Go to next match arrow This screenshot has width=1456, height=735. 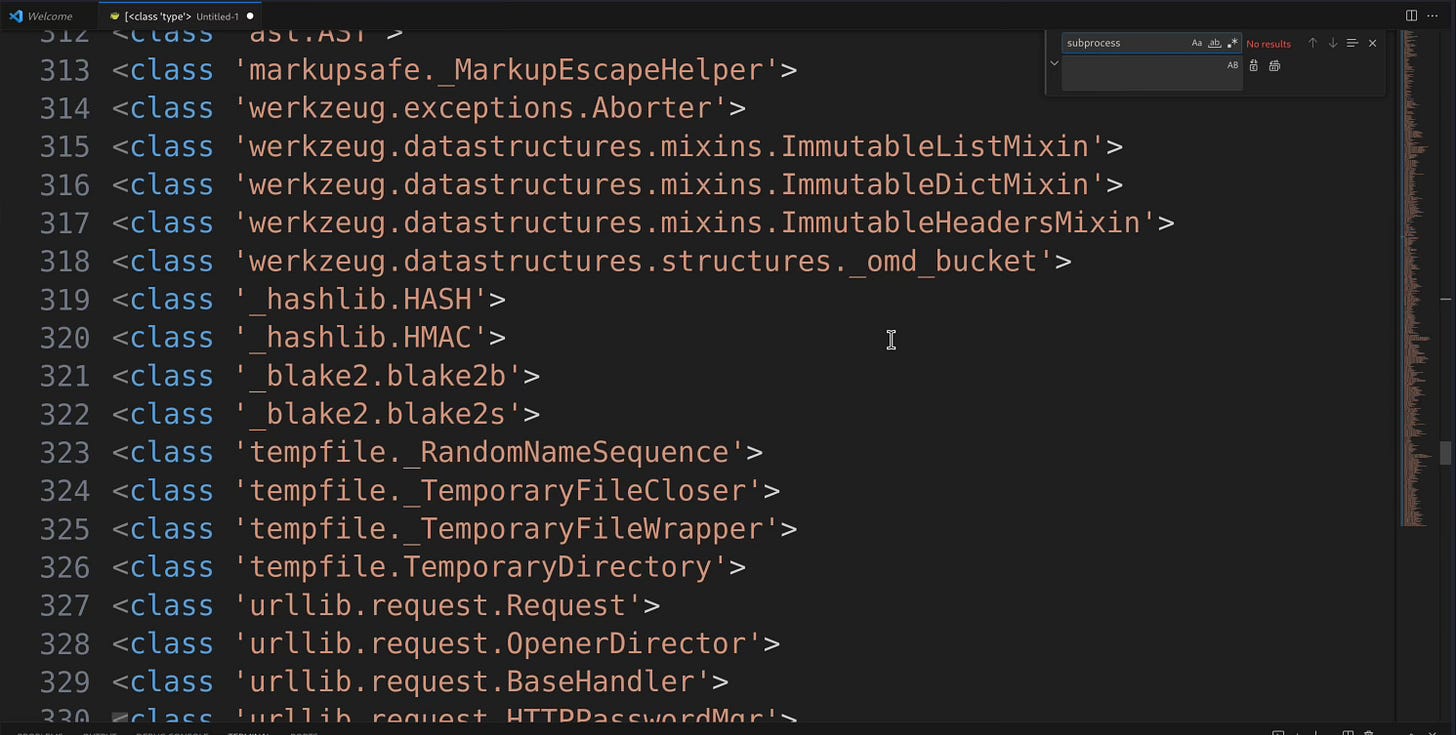[1333, 43]
